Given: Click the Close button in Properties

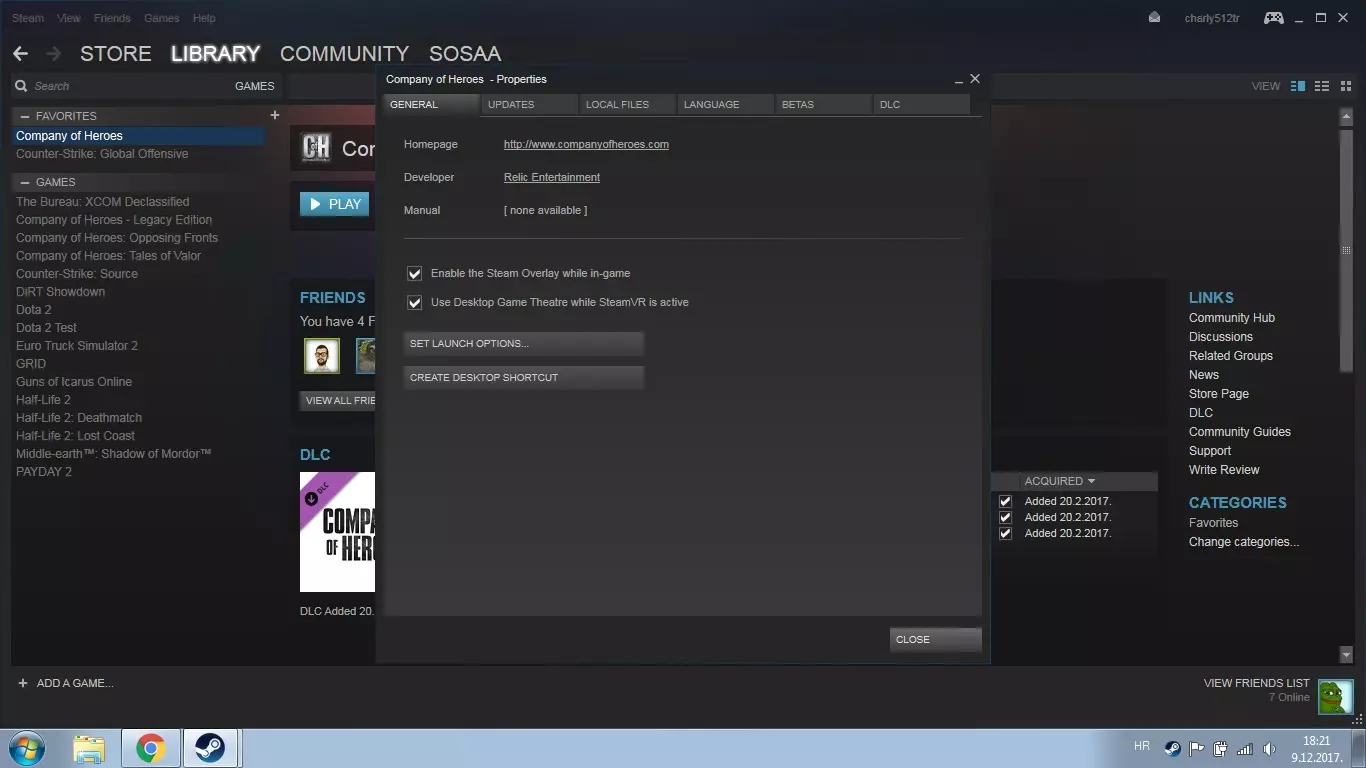Looking at the screenshot, I should click(x=936, y=640).
